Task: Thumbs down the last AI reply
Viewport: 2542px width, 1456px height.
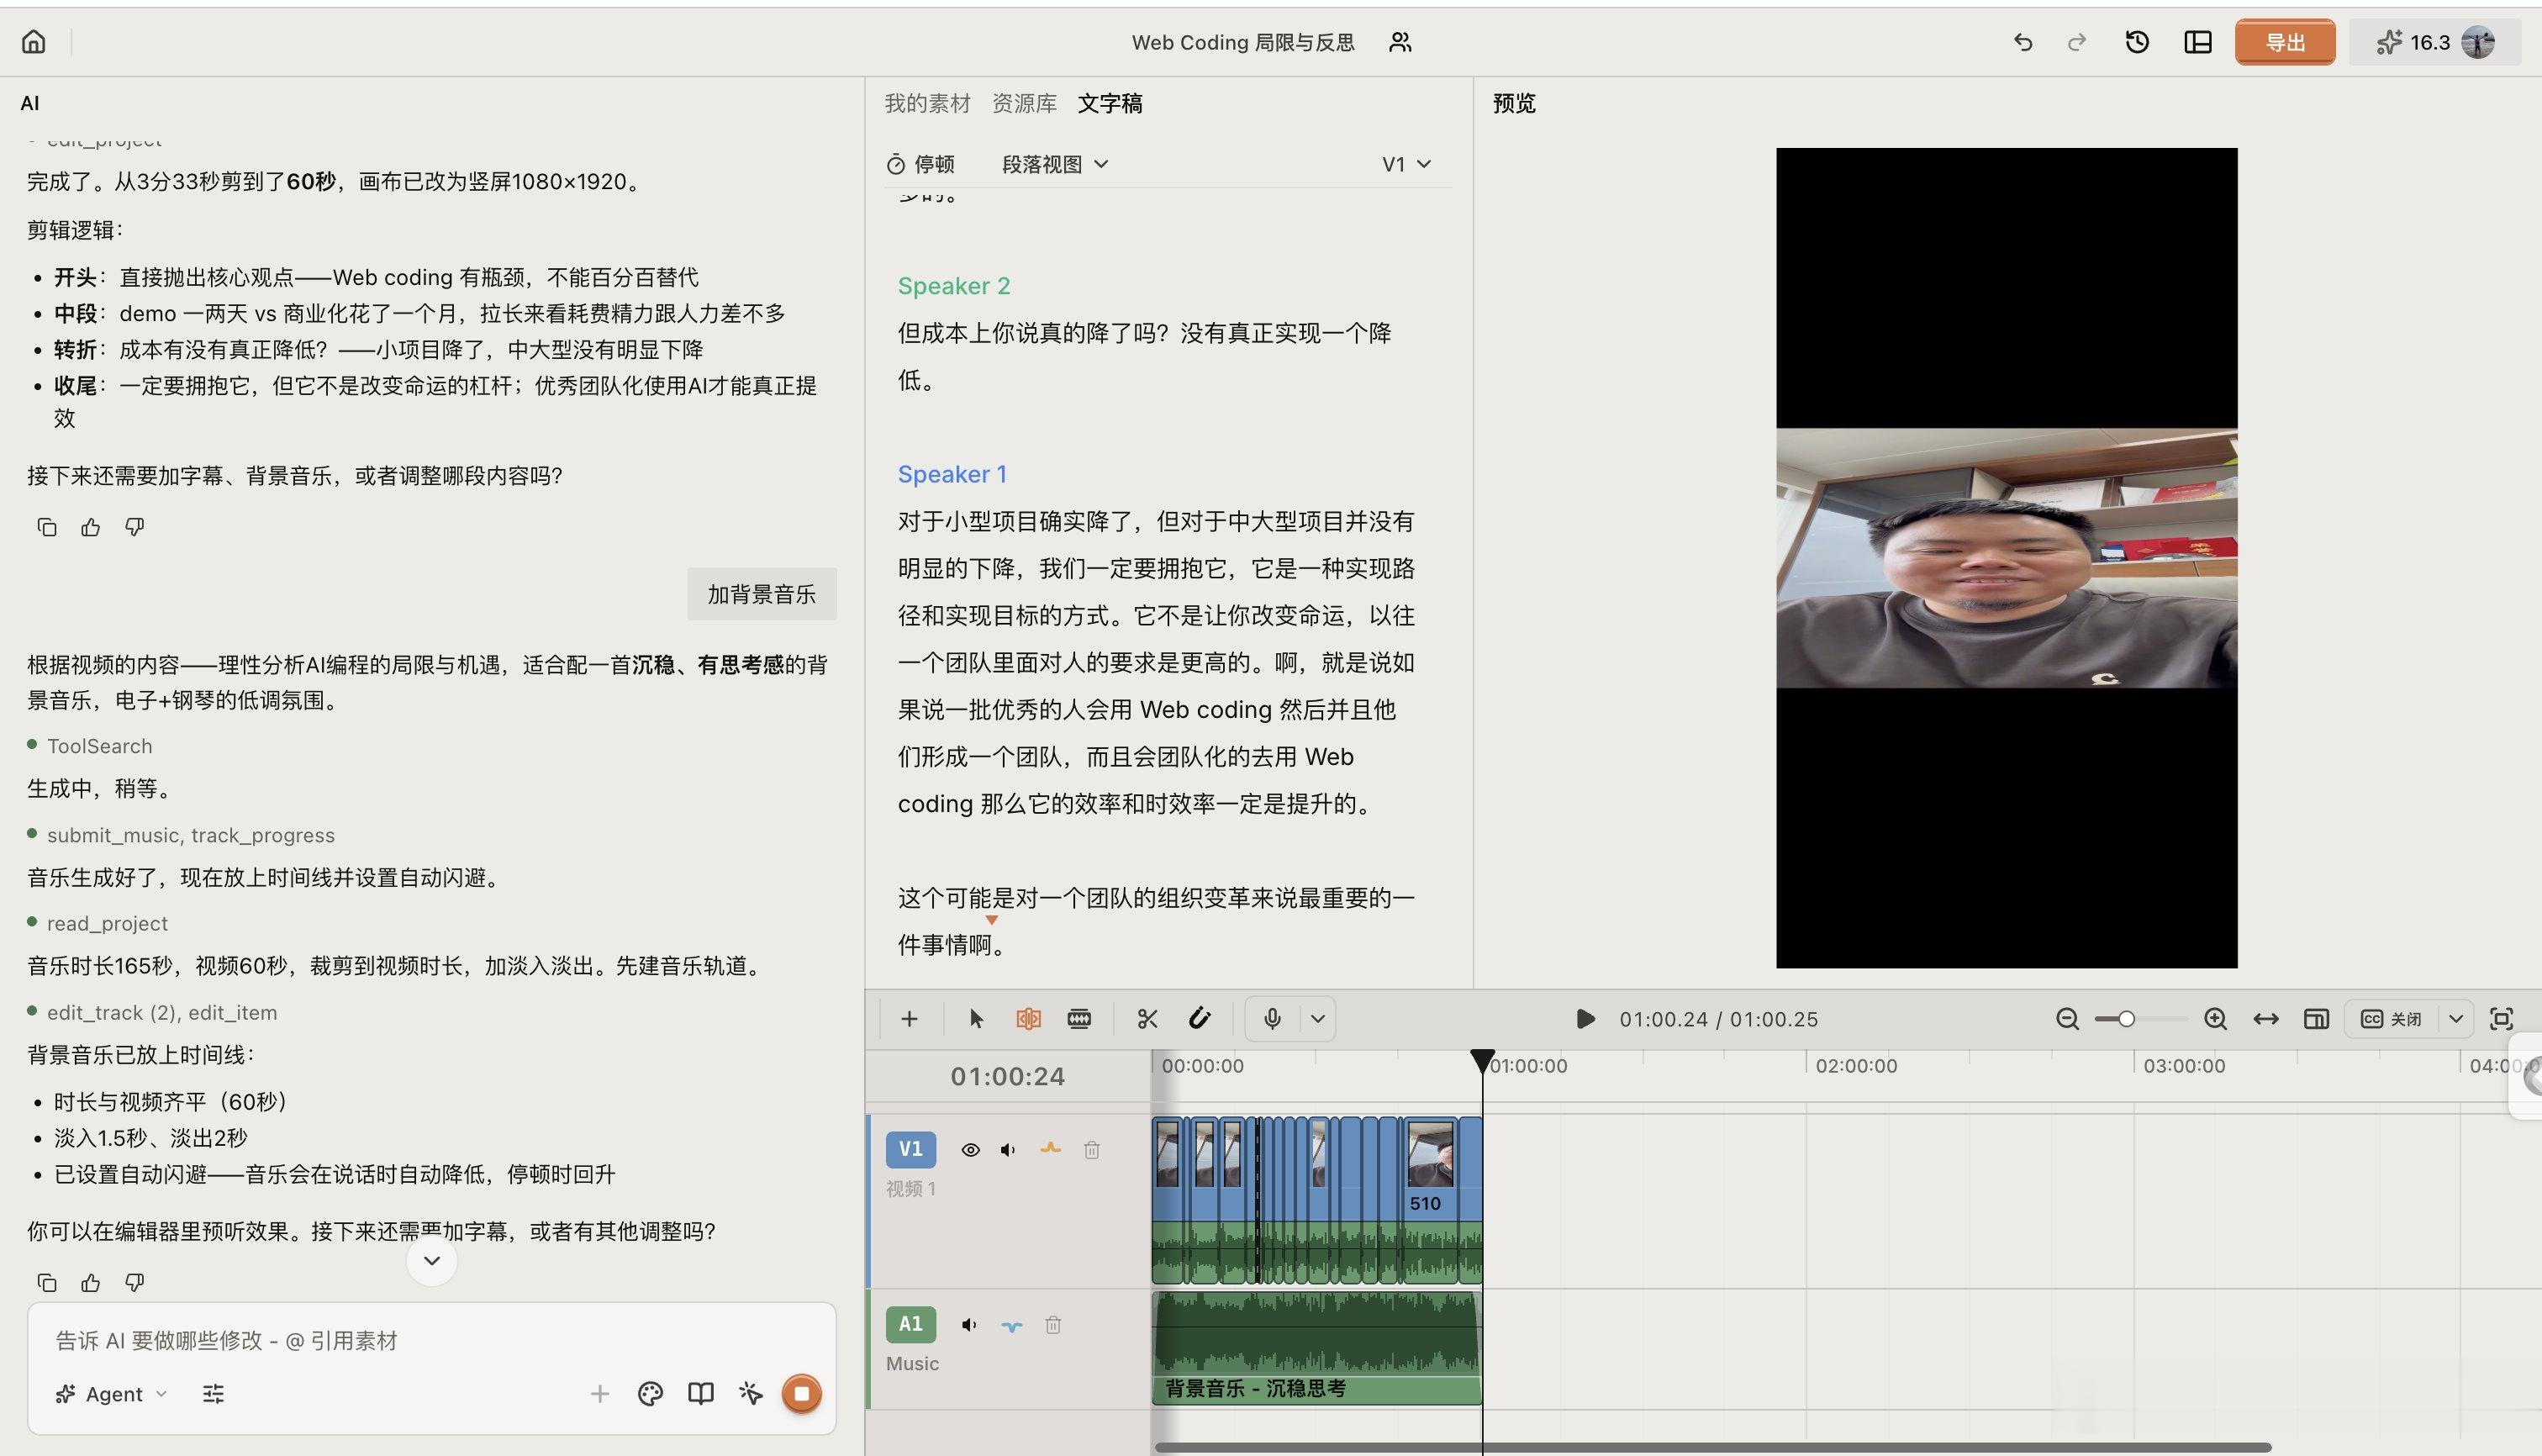Action: click(134, 1282)
